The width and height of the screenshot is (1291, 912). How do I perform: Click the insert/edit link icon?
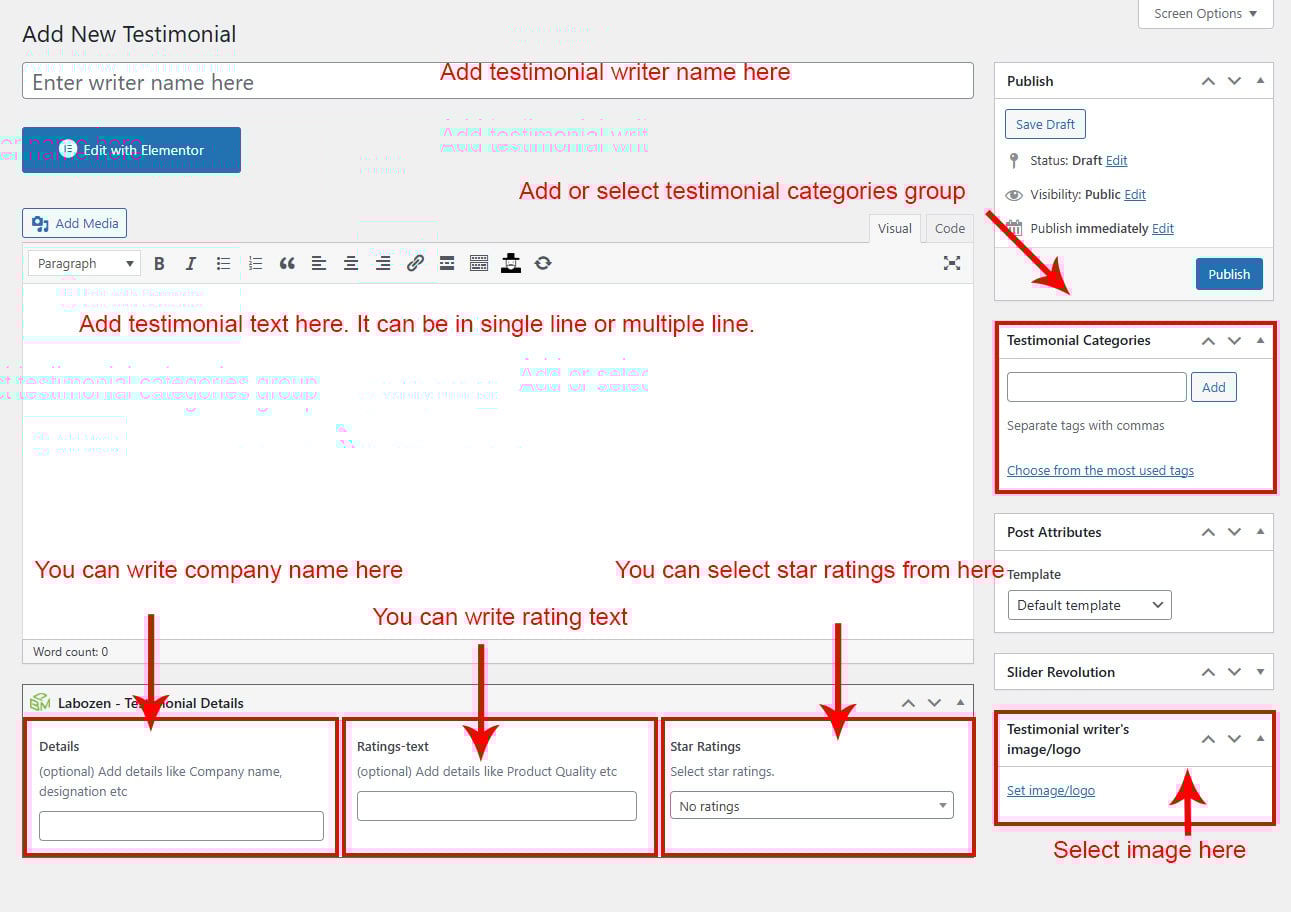415,263
